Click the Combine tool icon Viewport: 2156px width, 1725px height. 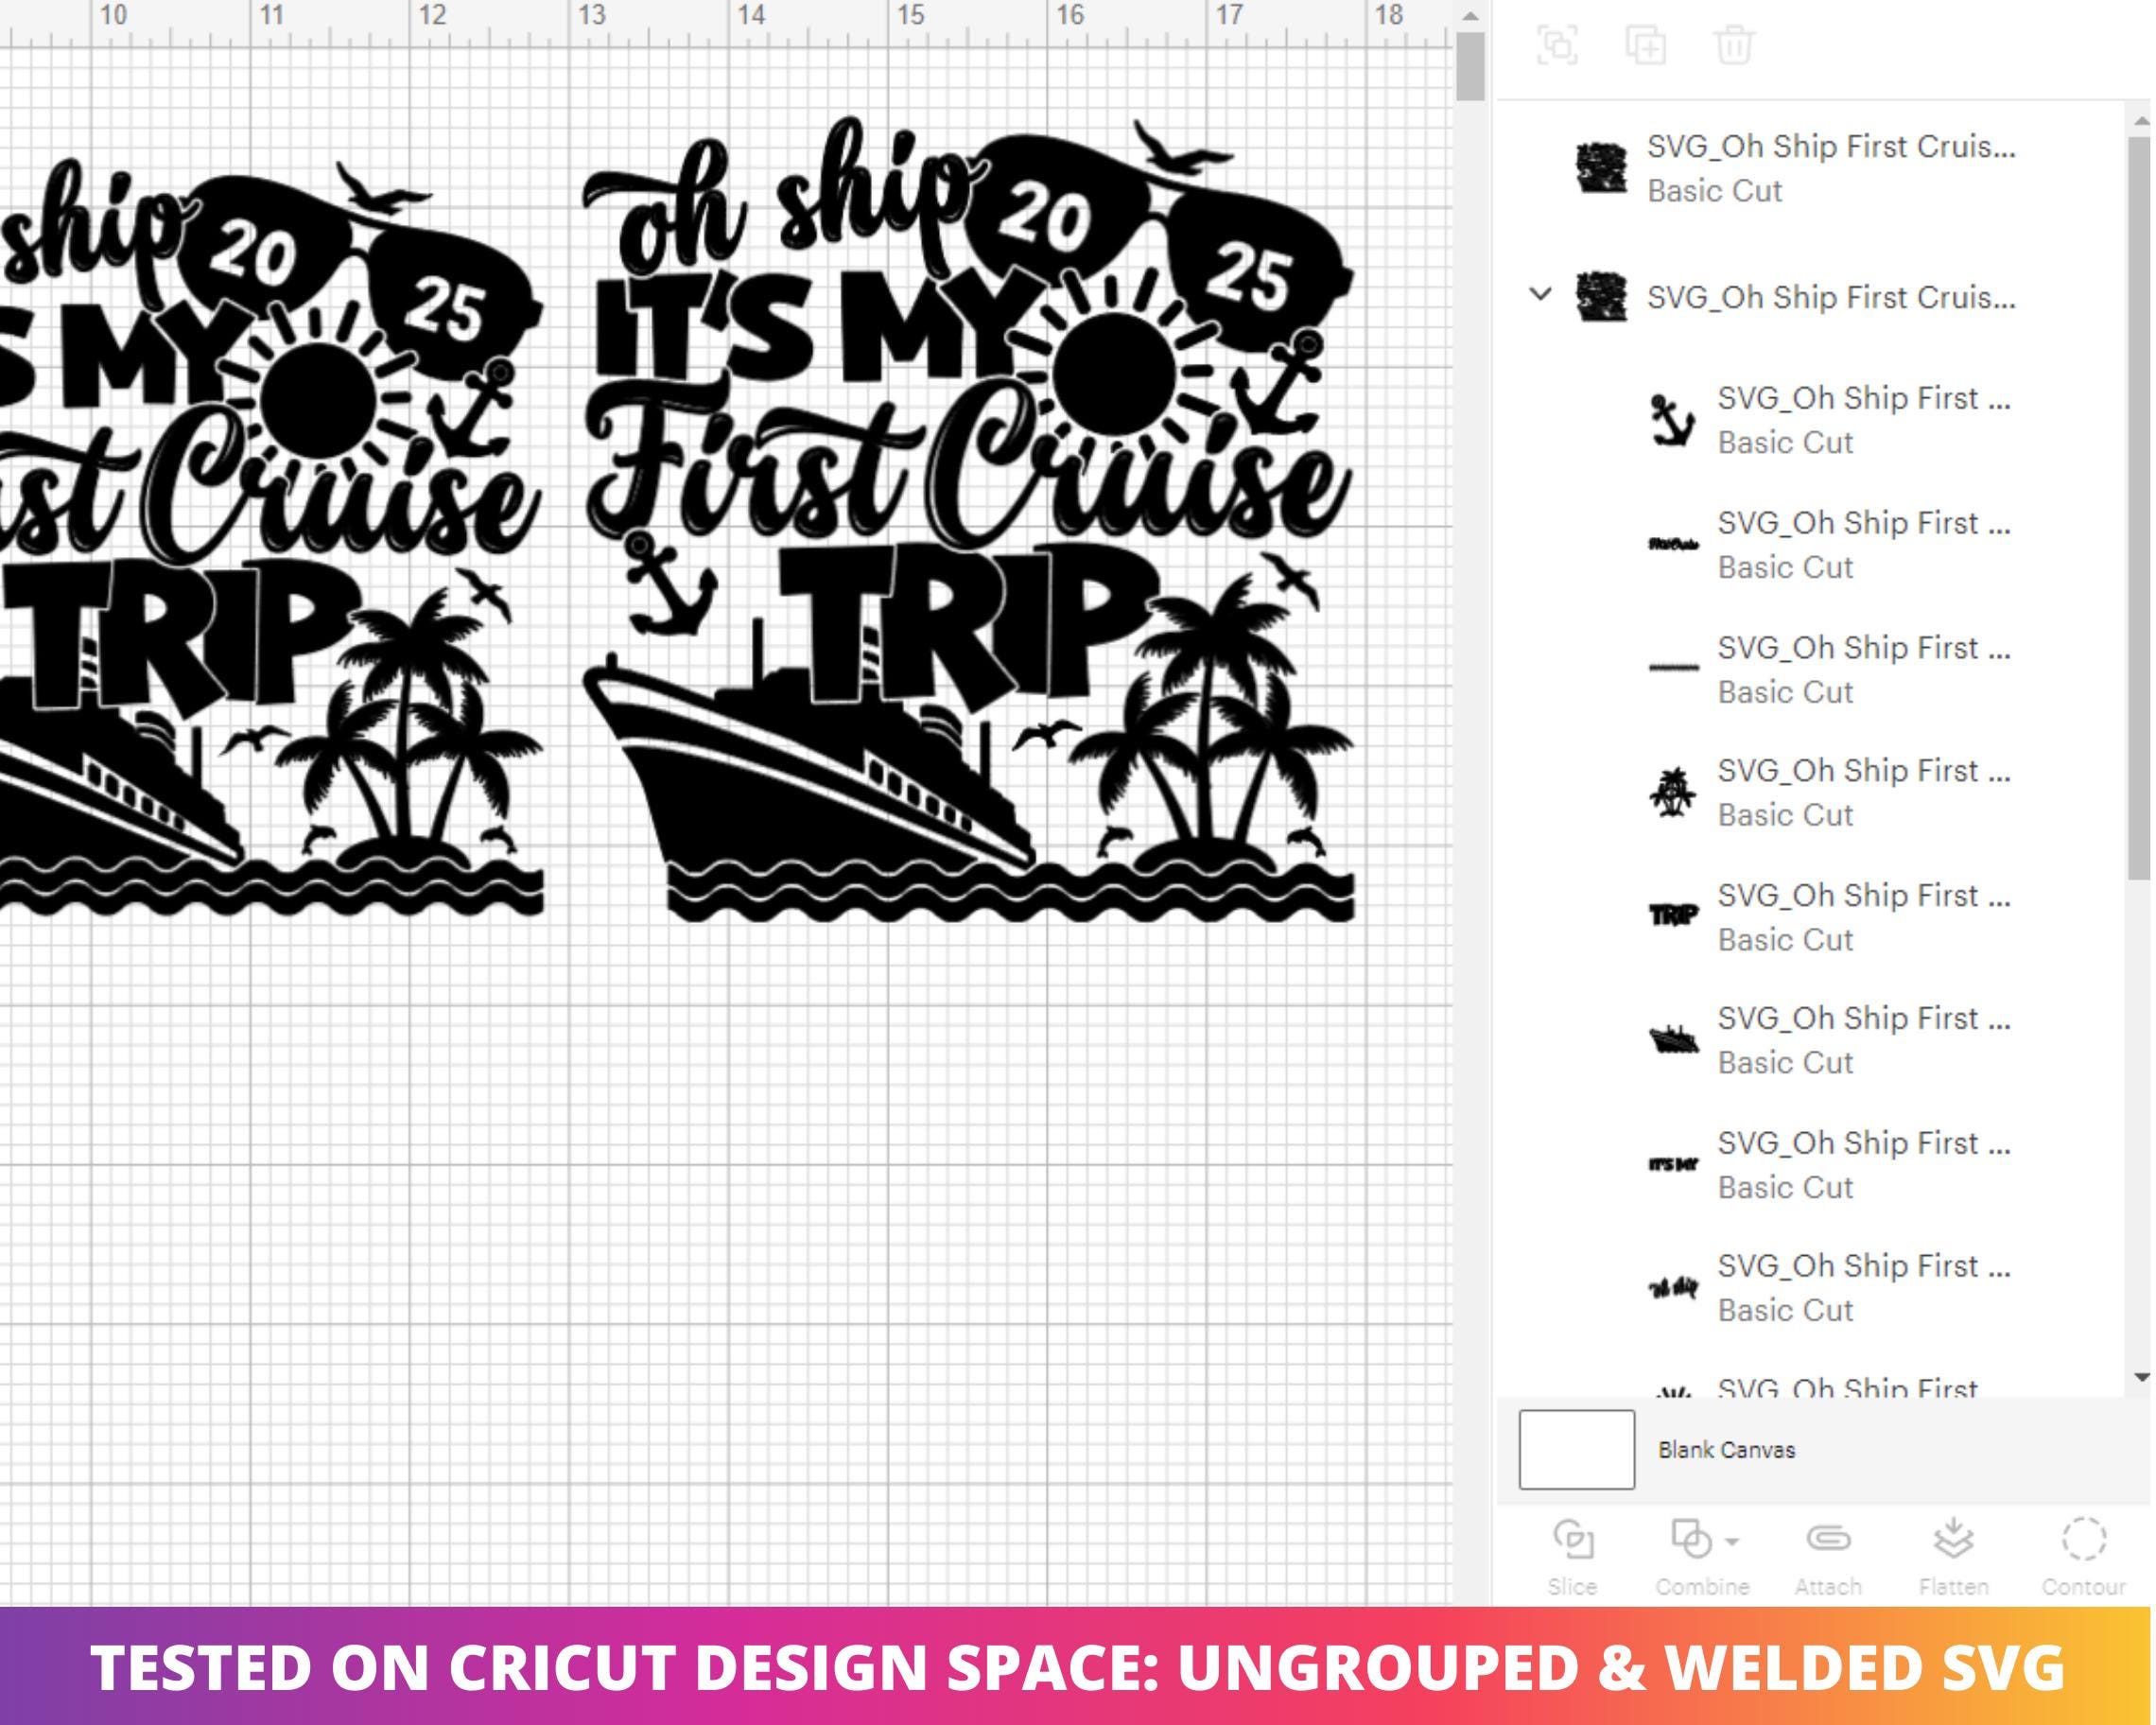click(1692, 1539)
